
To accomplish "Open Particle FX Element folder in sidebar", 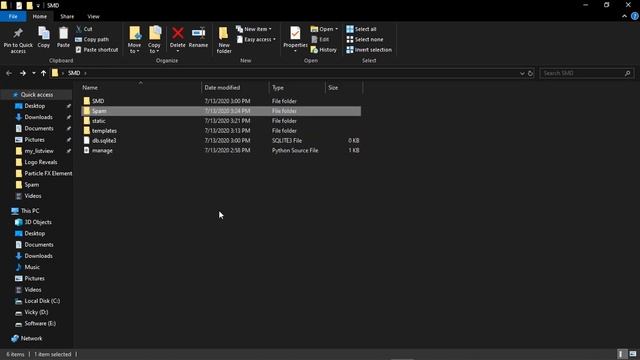I will 48,173.
